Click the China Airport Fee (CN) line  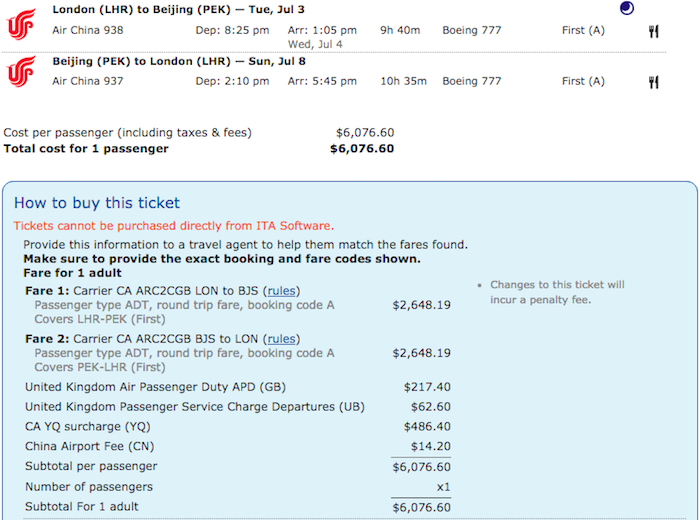point(238,446)
